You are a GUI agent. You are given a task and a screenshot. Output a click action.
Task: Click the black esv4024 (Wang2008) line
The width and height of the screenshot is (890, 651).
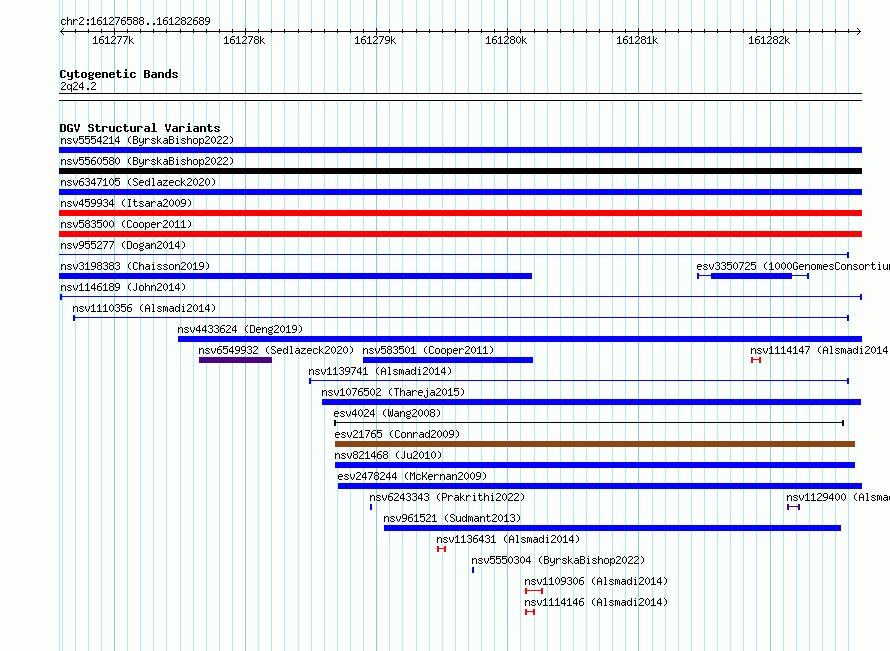(589, 423)
